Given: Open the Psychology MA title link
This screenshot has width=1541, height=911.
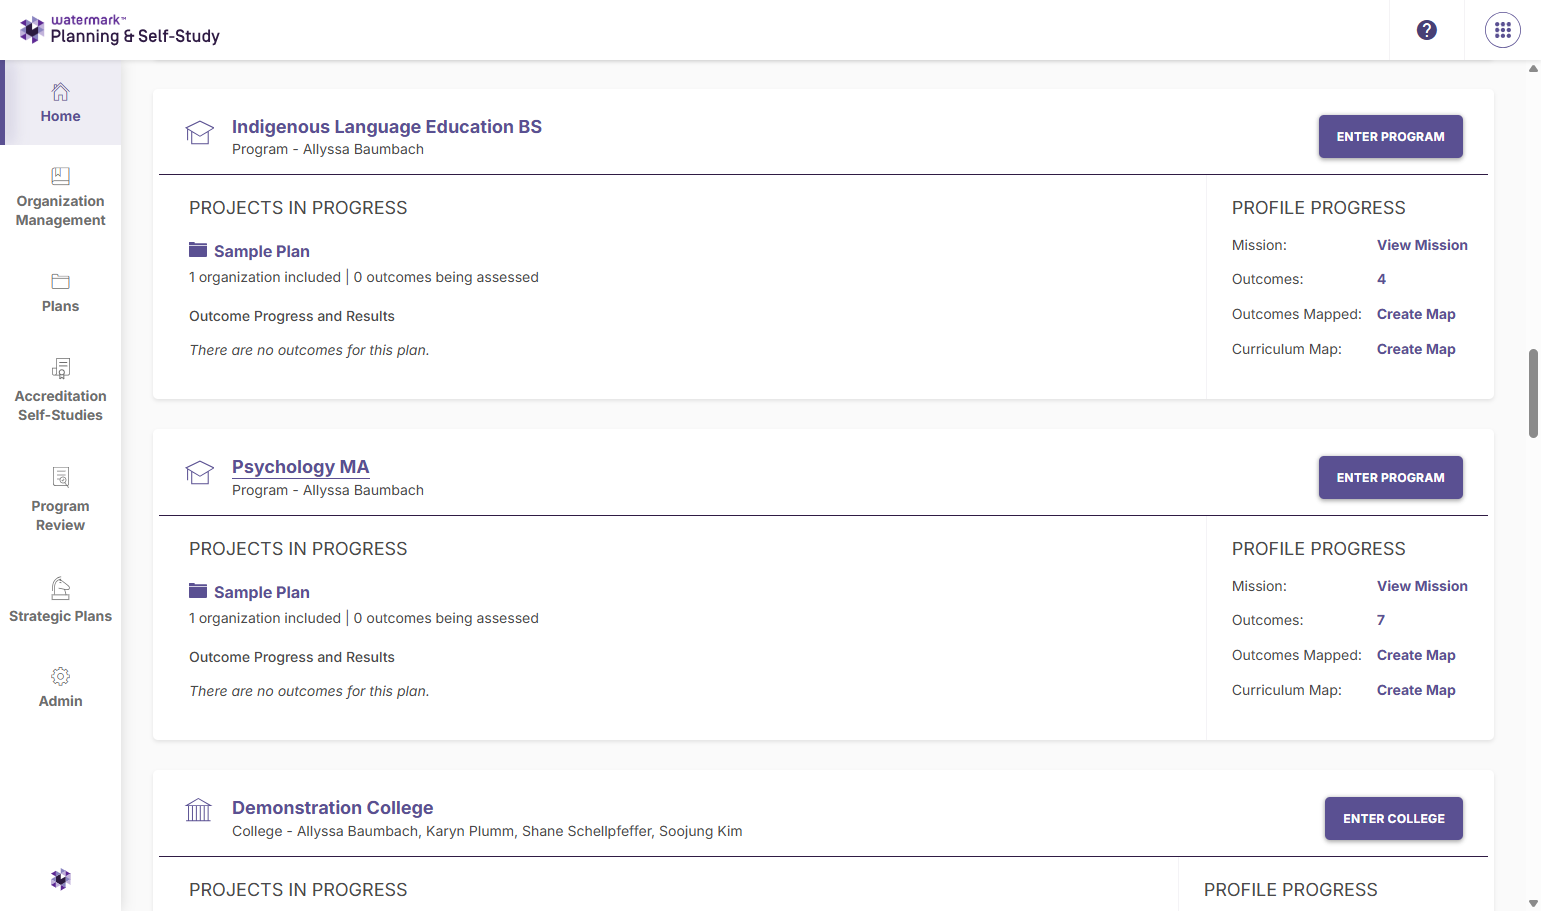Looking at the screenshot, I should pyautogui.click(x=301, y=467).
